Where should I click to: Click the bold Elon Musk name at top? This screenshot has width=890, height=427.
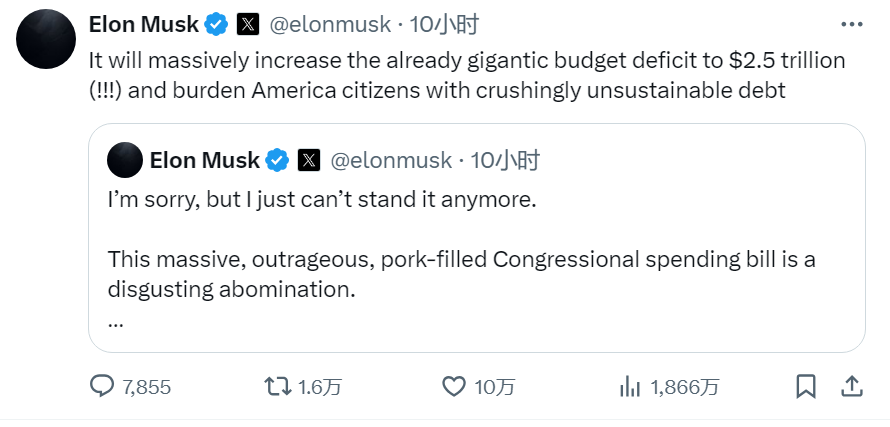tap(145, 24)
